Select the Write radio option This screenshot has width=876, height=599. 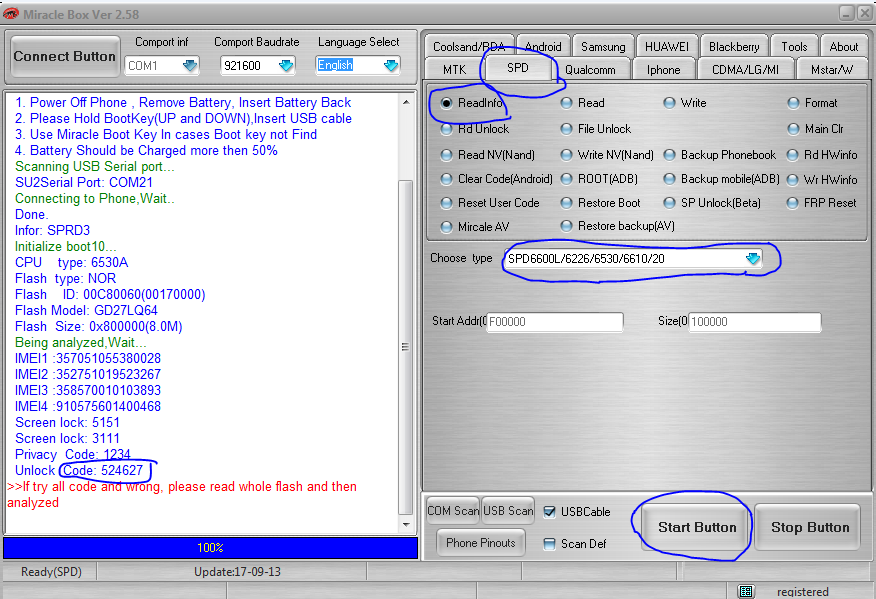[x=669, y=103]
